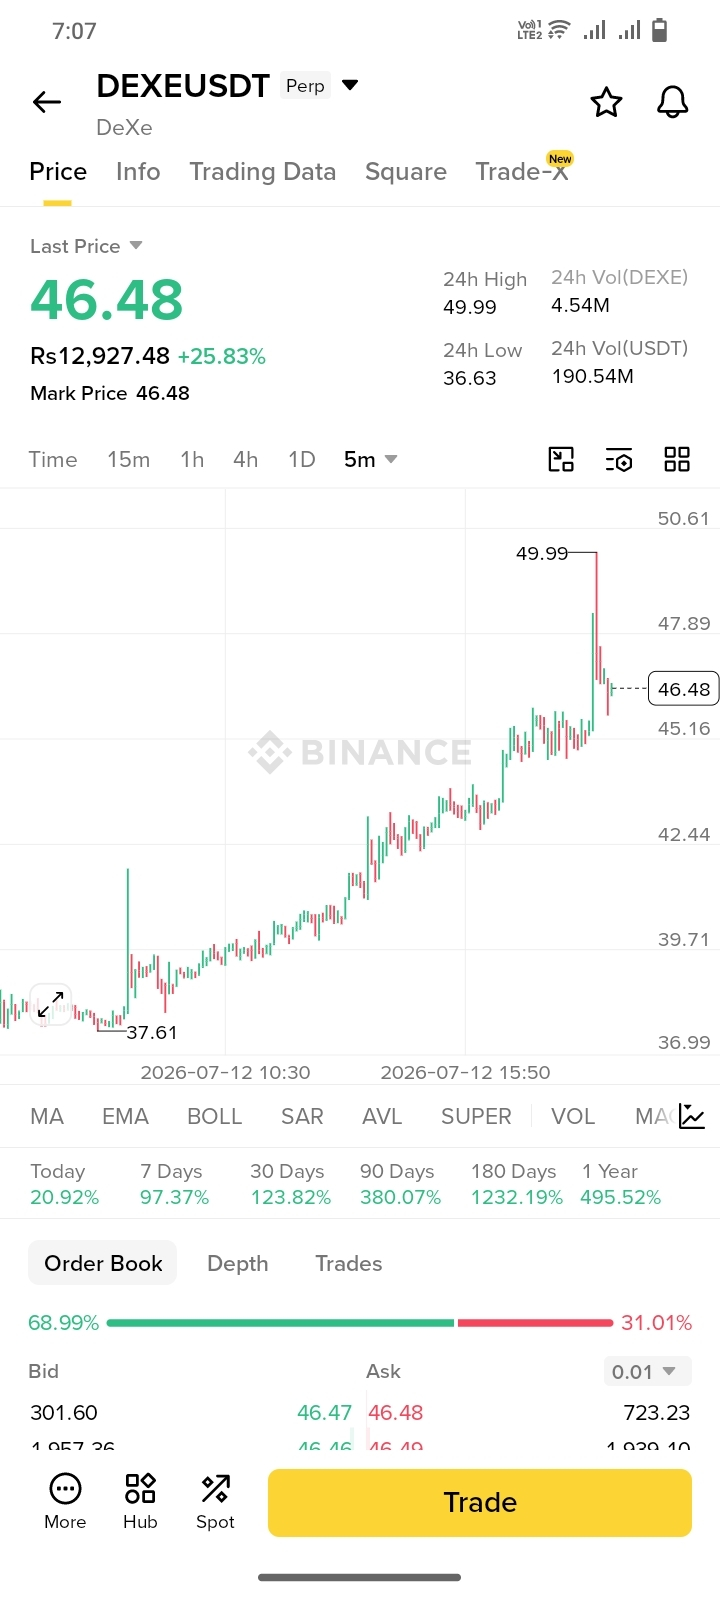Select the 1D chart interval
720x1600 pixels.
pos(302,459)
